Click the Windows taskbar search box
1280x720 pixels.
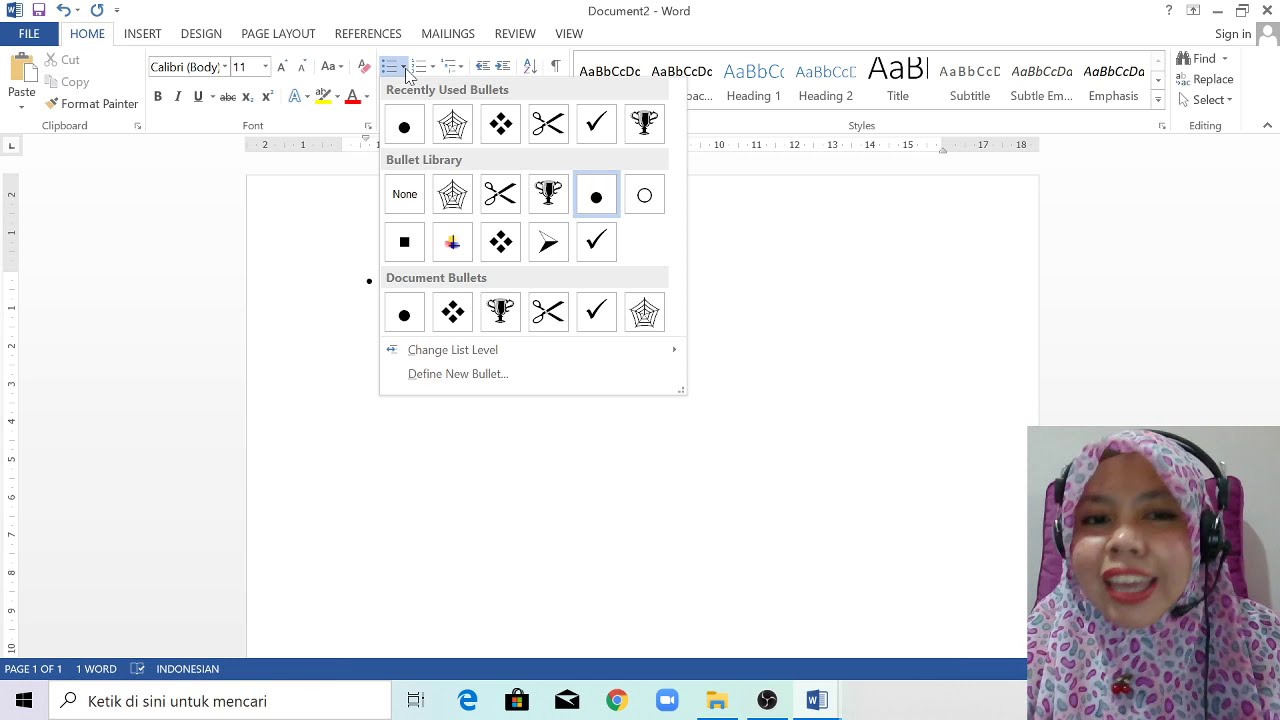(219, 701)
